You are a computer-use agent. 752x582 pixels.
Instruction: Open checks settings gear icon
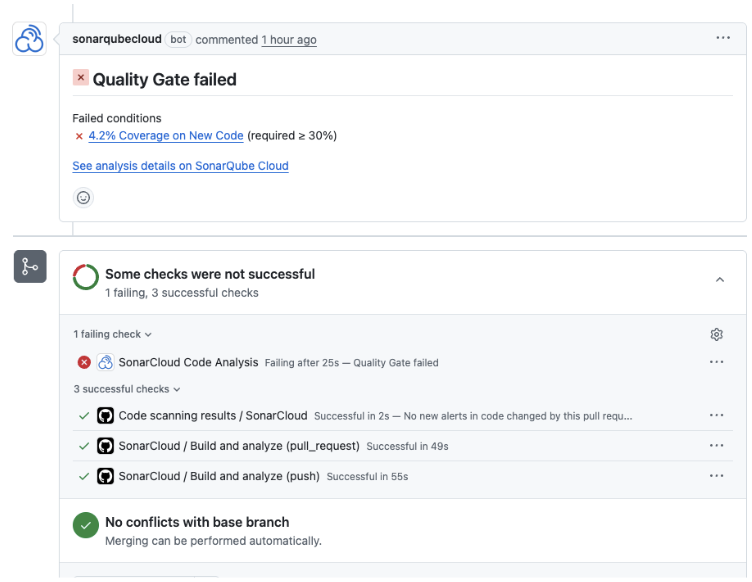[x=716, y=335]
